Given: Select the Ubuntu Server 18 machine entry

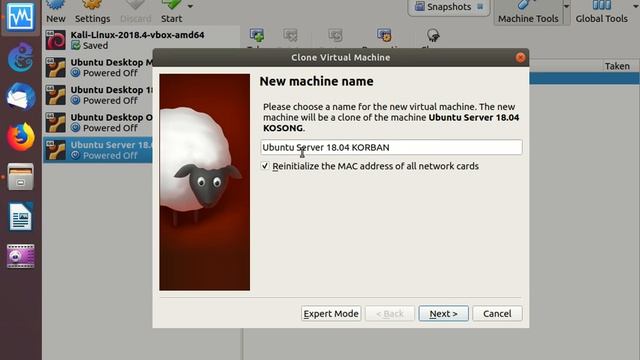Looking at the screenshot, I should (x=98, y=150).
